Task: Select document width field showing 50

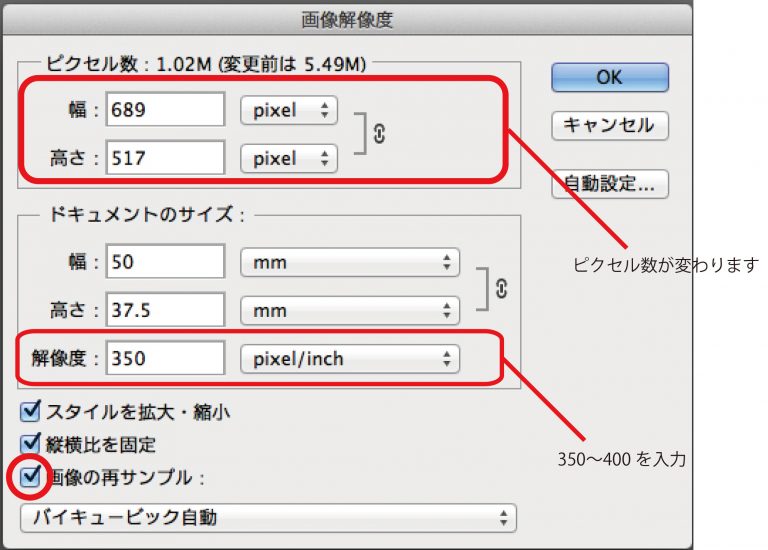Action: 165,263
